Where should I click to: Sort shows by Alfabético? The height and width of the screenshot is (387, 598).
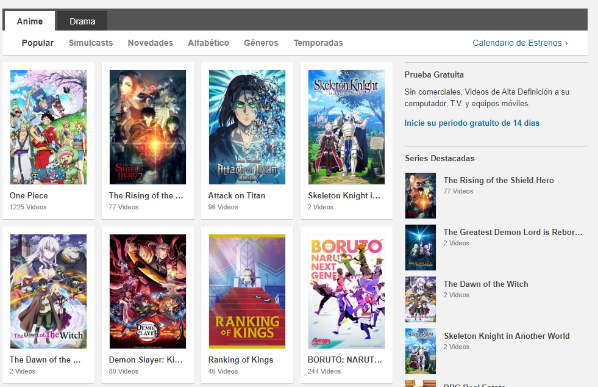tap(208, 43)
